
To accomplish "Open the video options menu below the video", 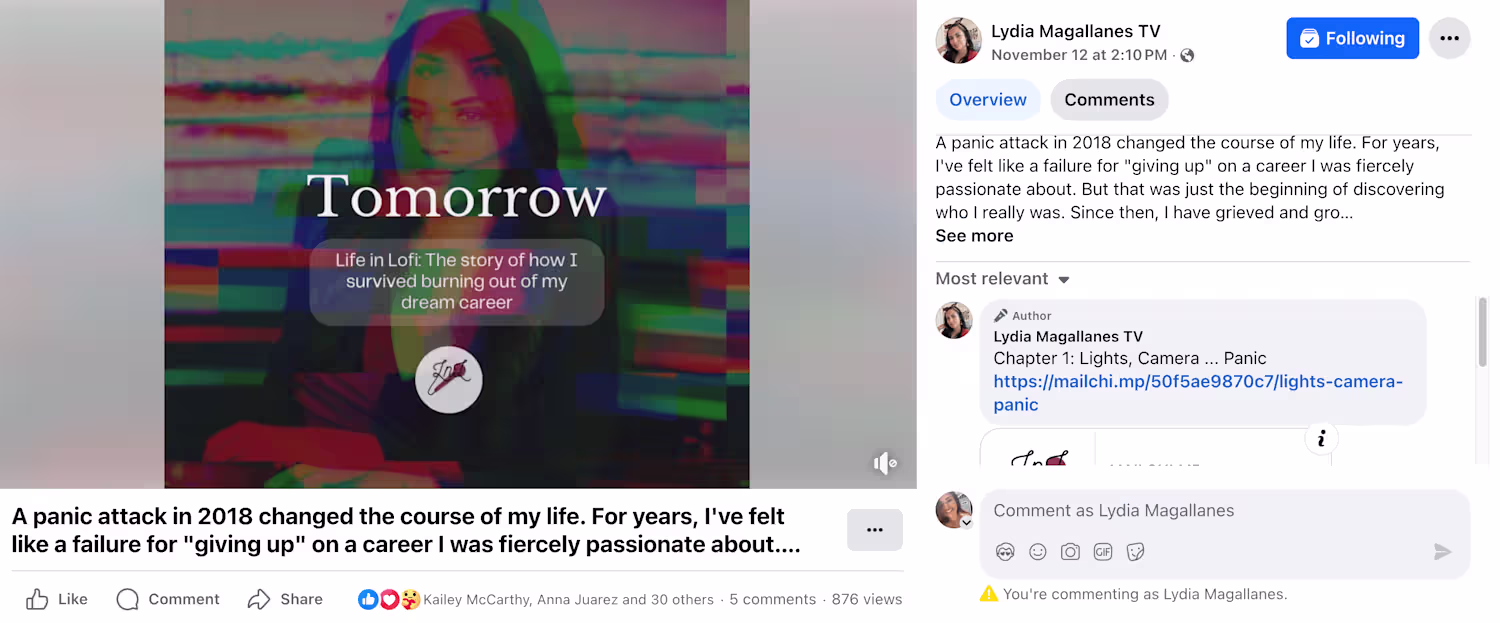I will [875, 530].
